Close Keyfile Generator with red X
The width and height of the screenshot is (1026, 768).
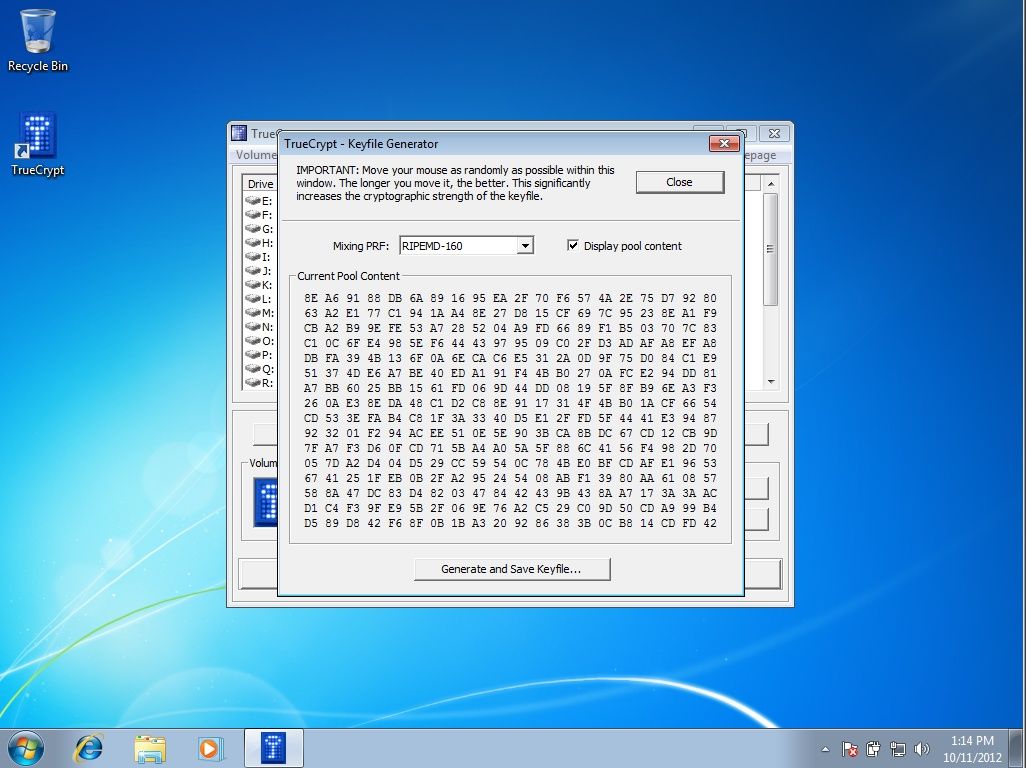coord(724,143)
